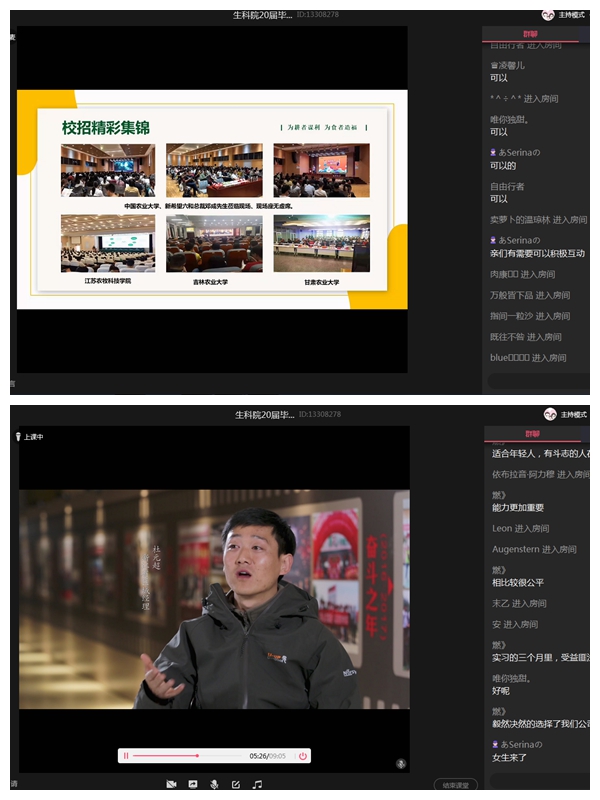Screen dimensions: 600x800
Task: Click the 校招精彩集锦 slide in upper window
Action: pos(212,193)
